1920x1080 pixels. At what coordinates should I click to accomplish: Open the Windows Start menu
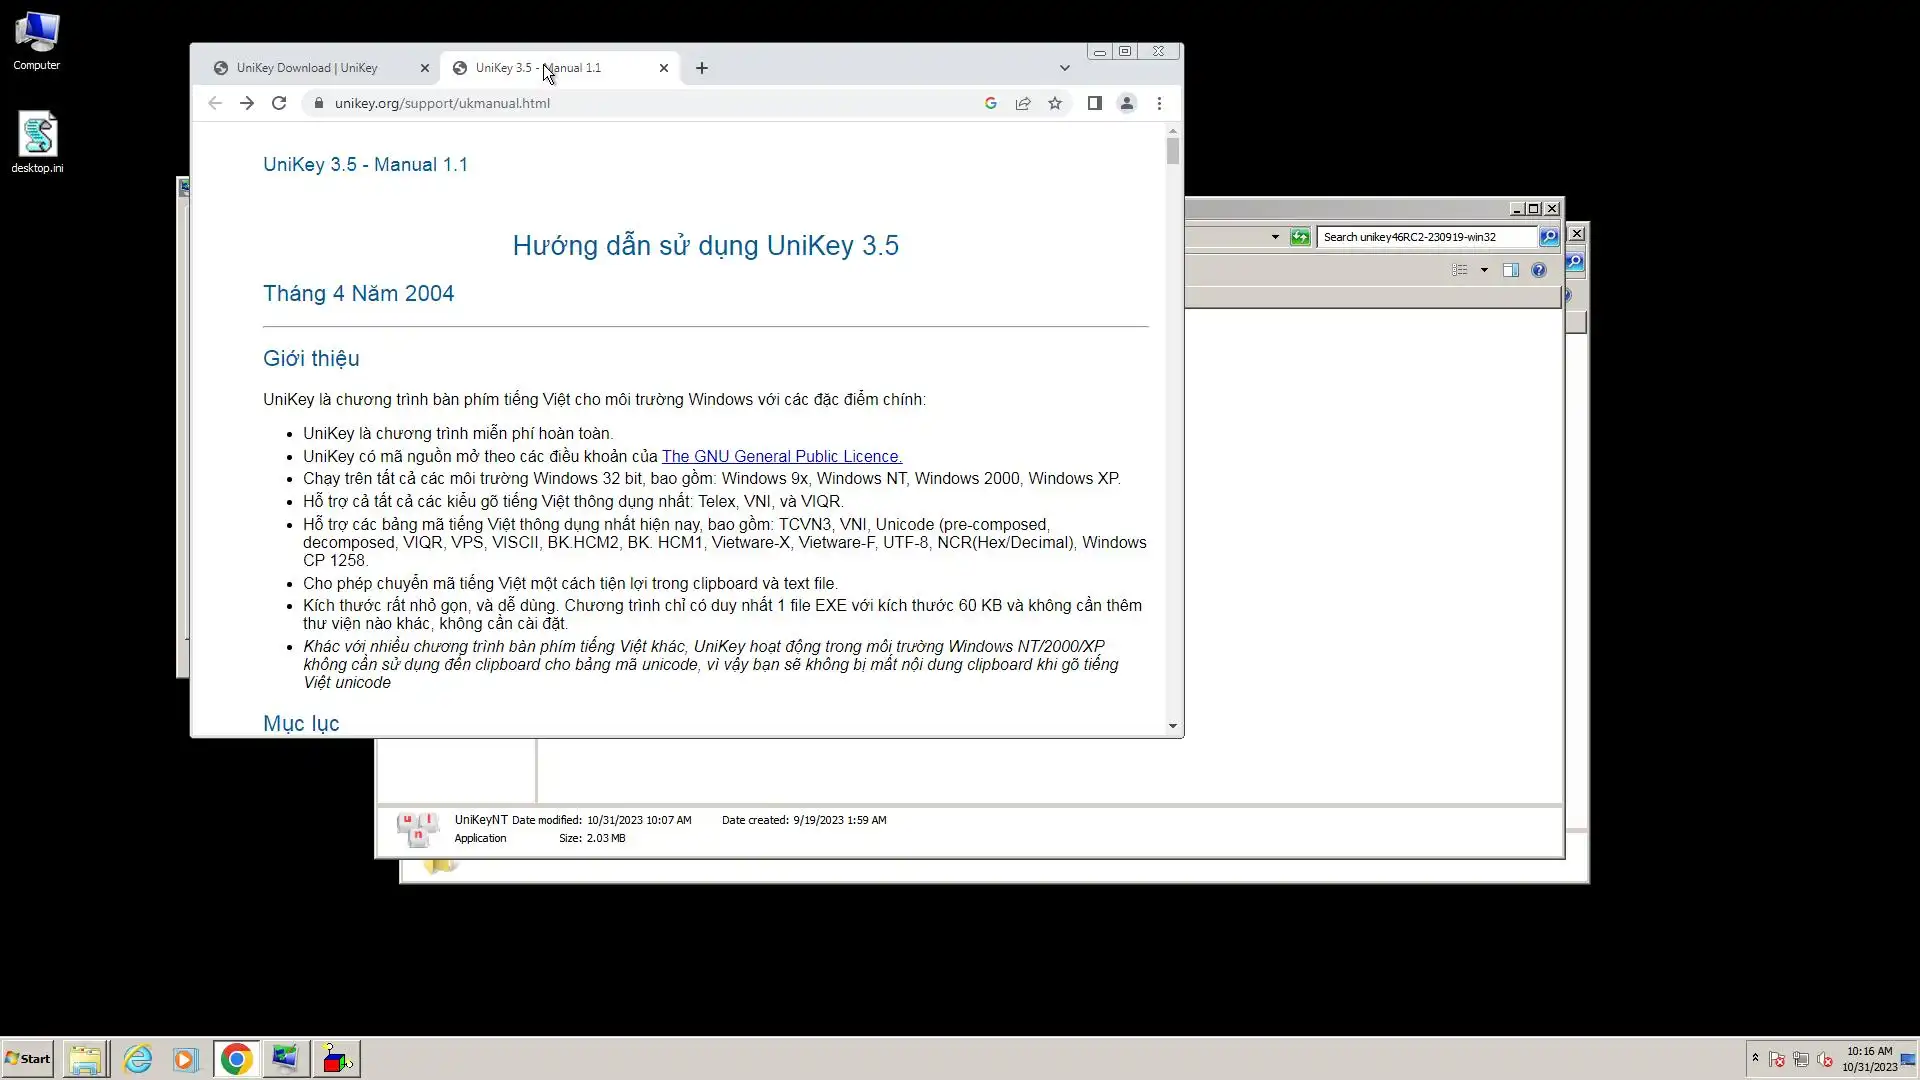click(x=28, y=1059)
